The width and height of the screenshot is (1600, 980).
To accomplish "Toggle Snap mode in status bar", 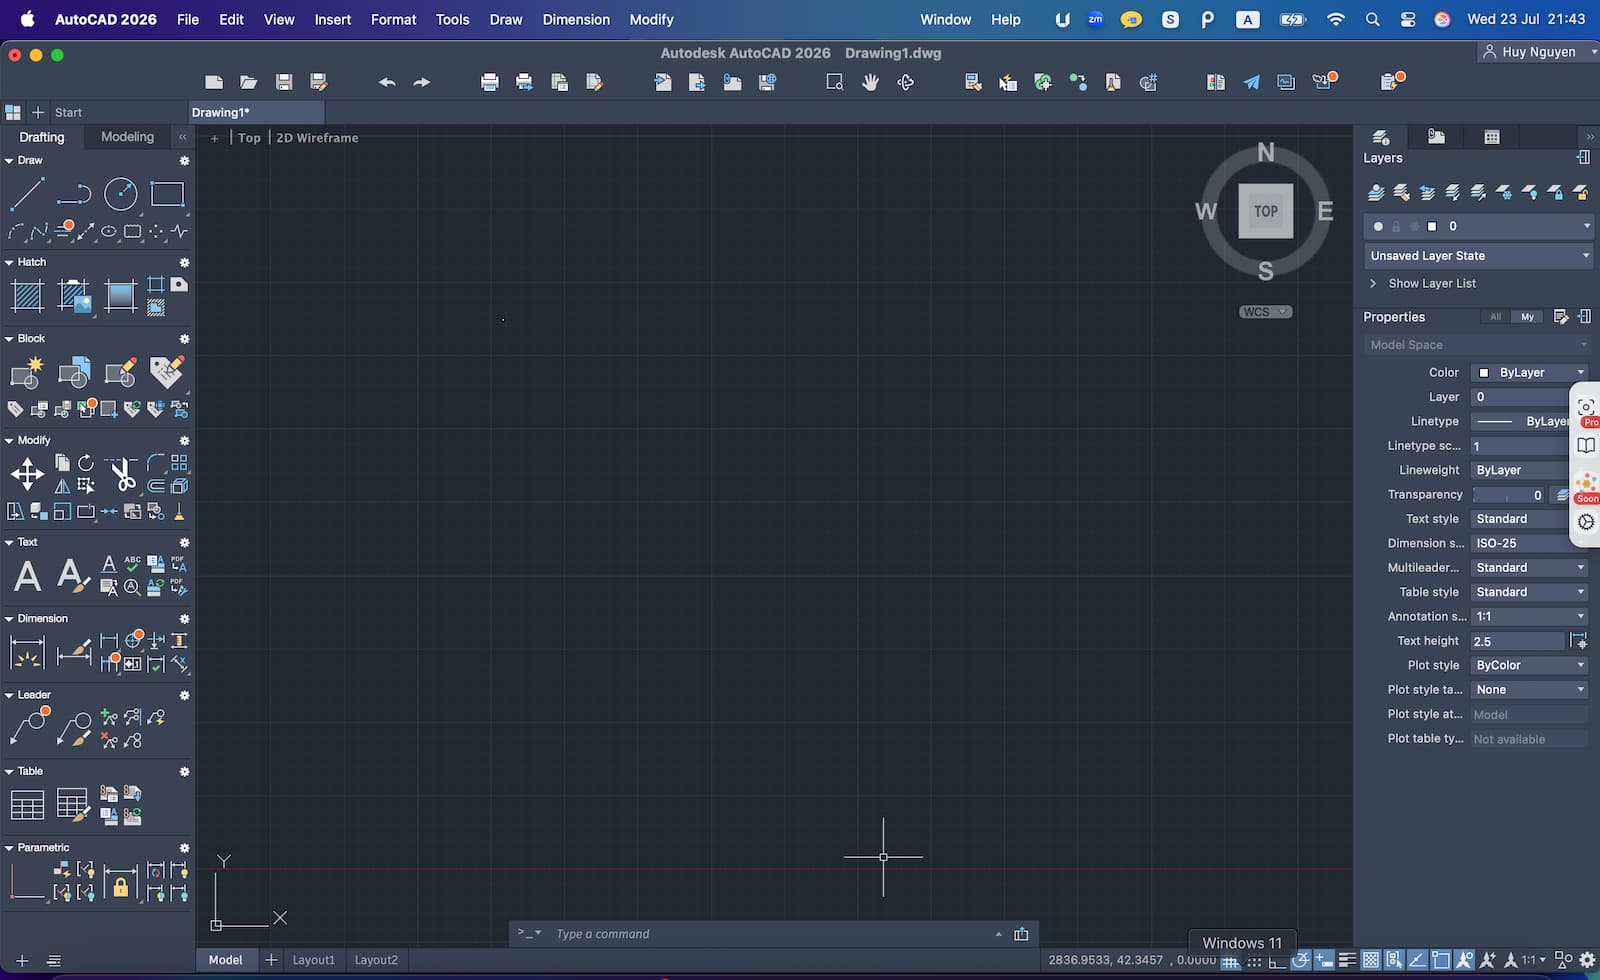I will [x=1254, y=962].
